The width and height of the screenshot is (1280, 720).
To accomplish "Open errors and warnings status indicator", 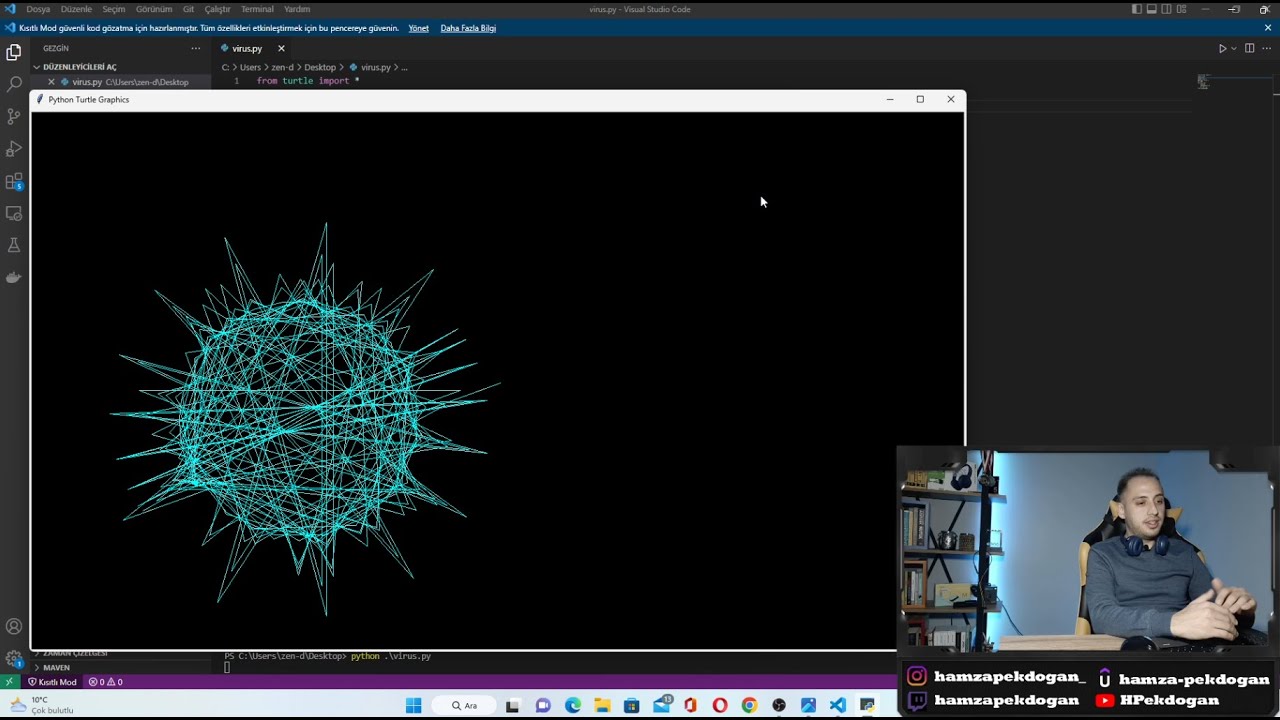I will [105, 682].
